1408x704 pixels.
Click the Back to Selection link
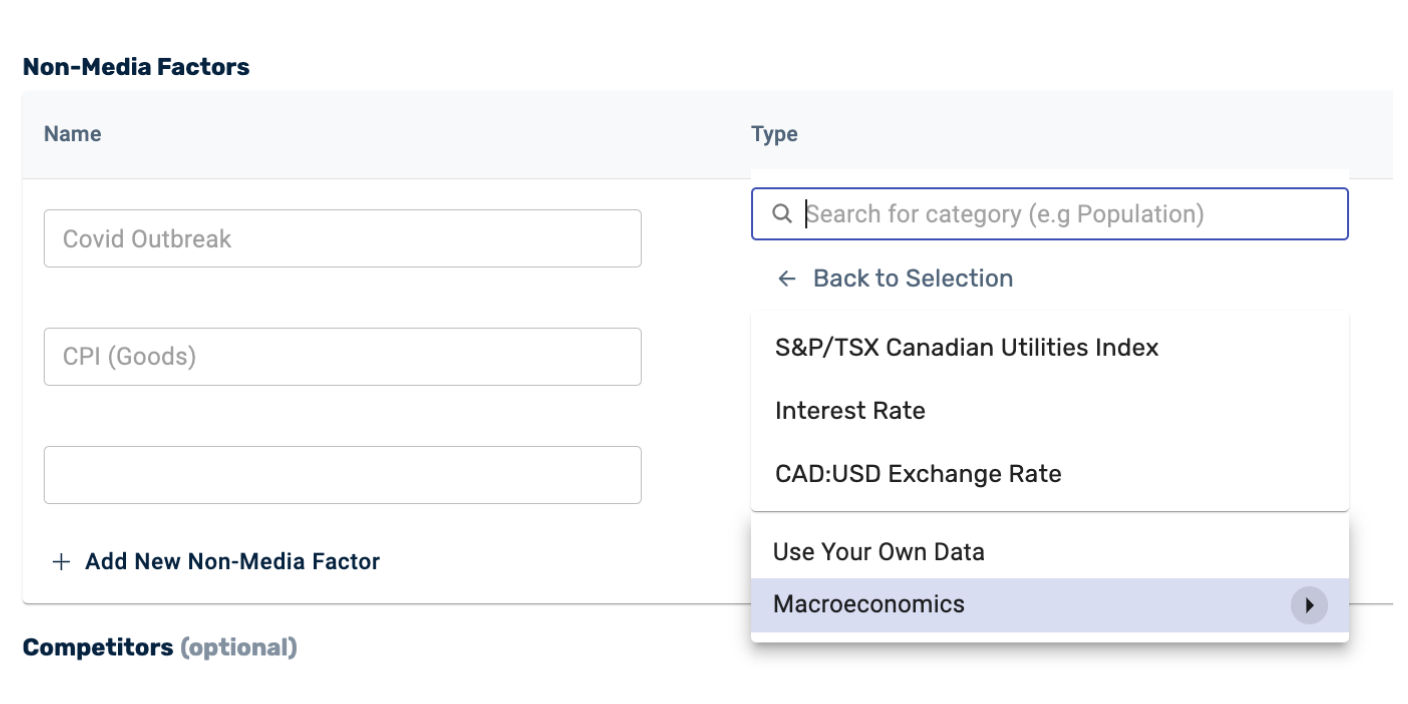pos(912,278)
